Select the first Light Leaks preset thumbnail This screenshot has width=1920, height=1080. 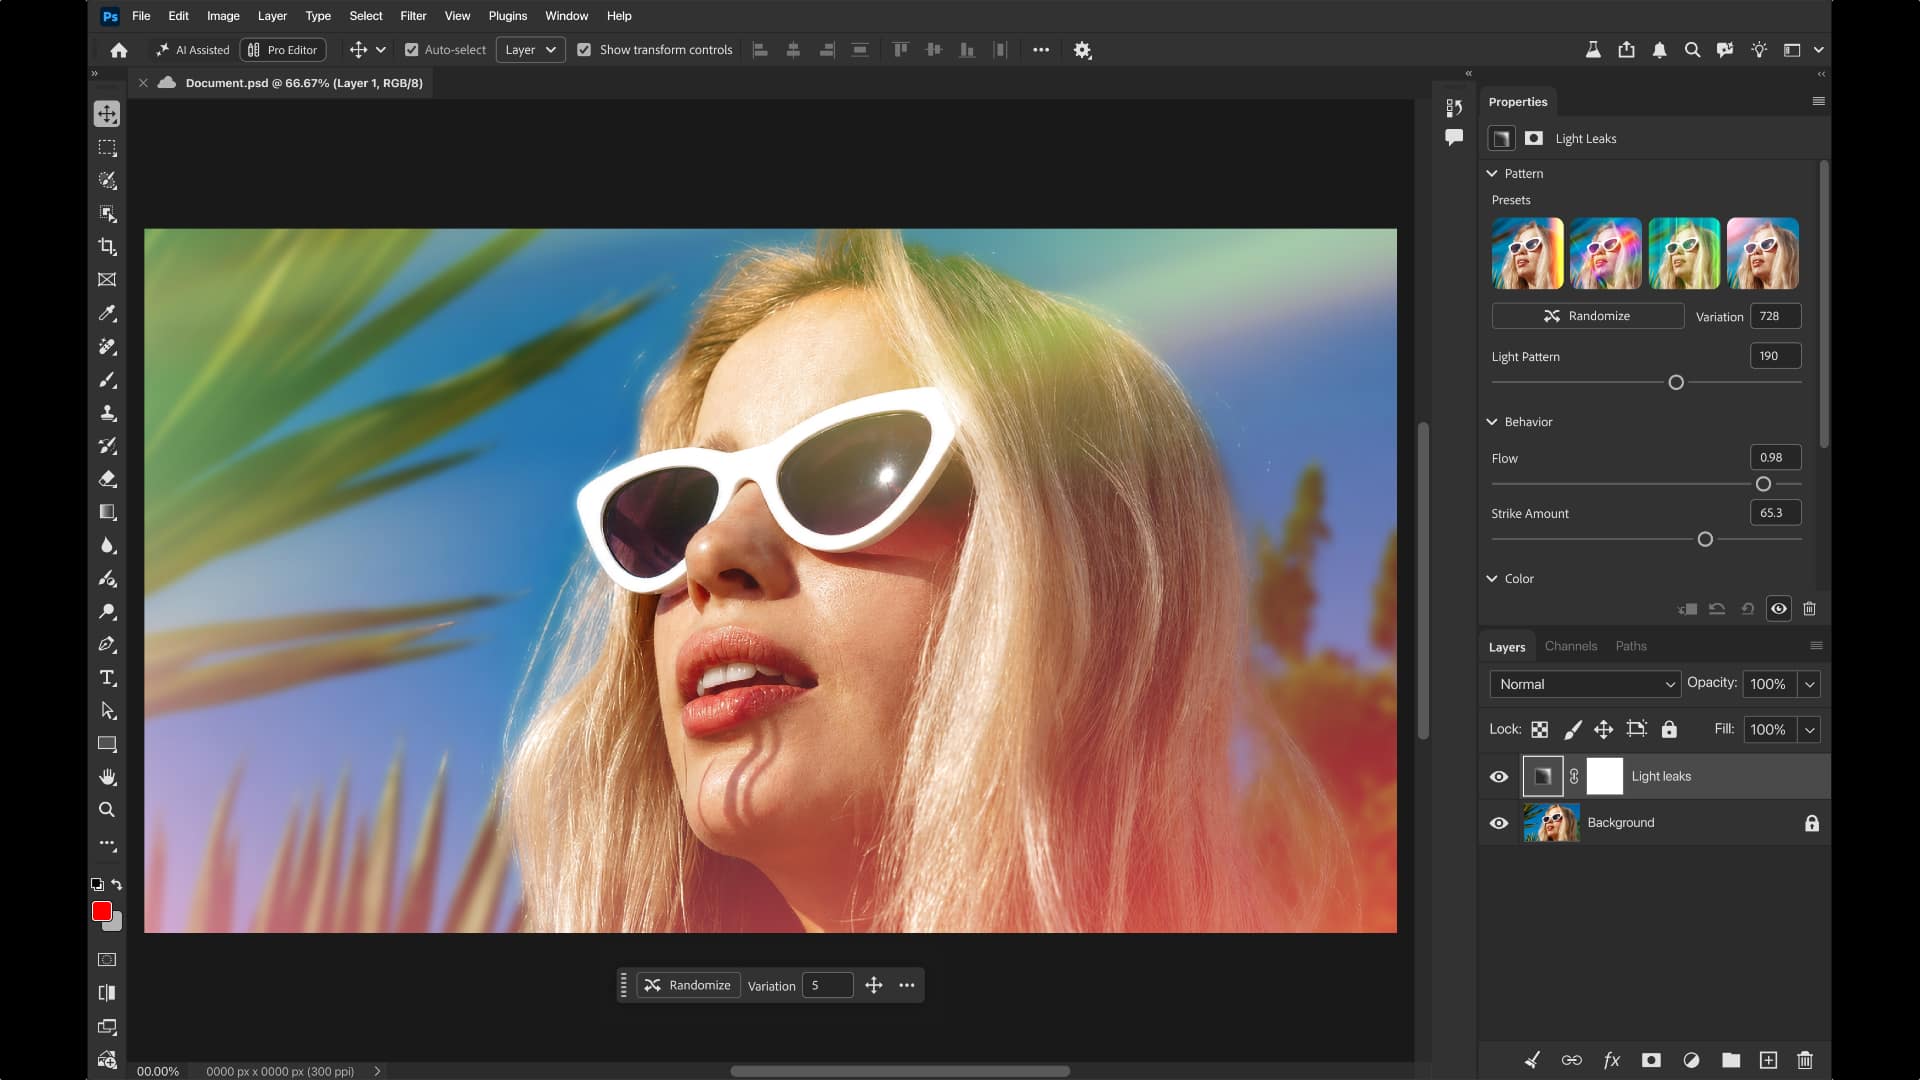1527,254
